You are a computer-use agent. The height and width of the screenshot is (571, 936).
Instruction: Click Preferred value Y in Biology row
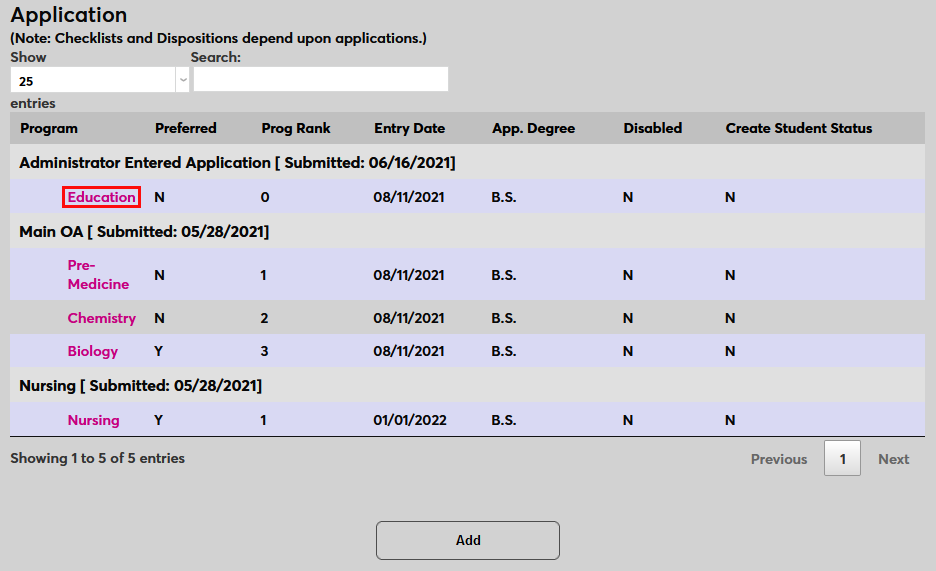pyautogui.click(x=158, y=351)
